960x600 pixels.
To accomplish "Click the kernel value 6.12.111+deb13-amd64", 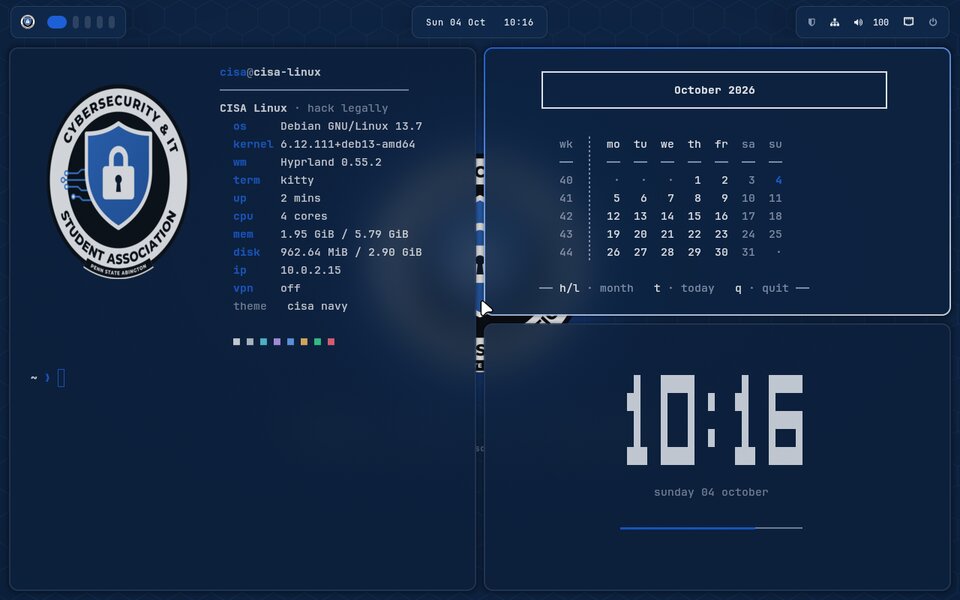I will [x=348, y=144].
